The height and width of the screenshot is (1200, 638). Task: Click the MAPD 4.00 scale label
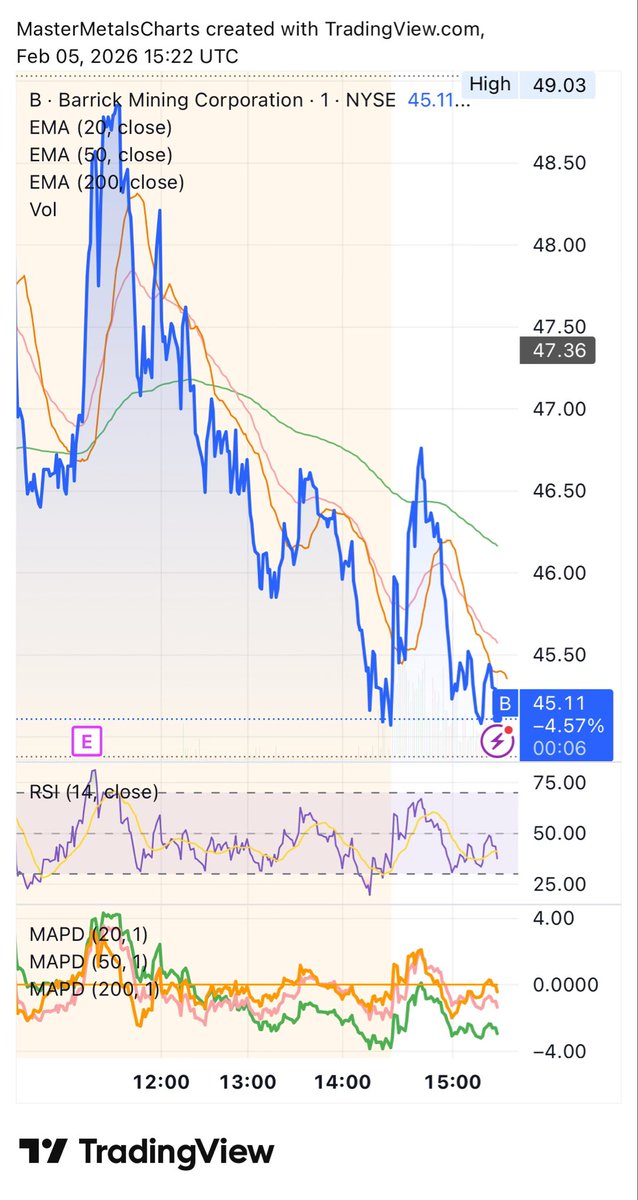554,917
